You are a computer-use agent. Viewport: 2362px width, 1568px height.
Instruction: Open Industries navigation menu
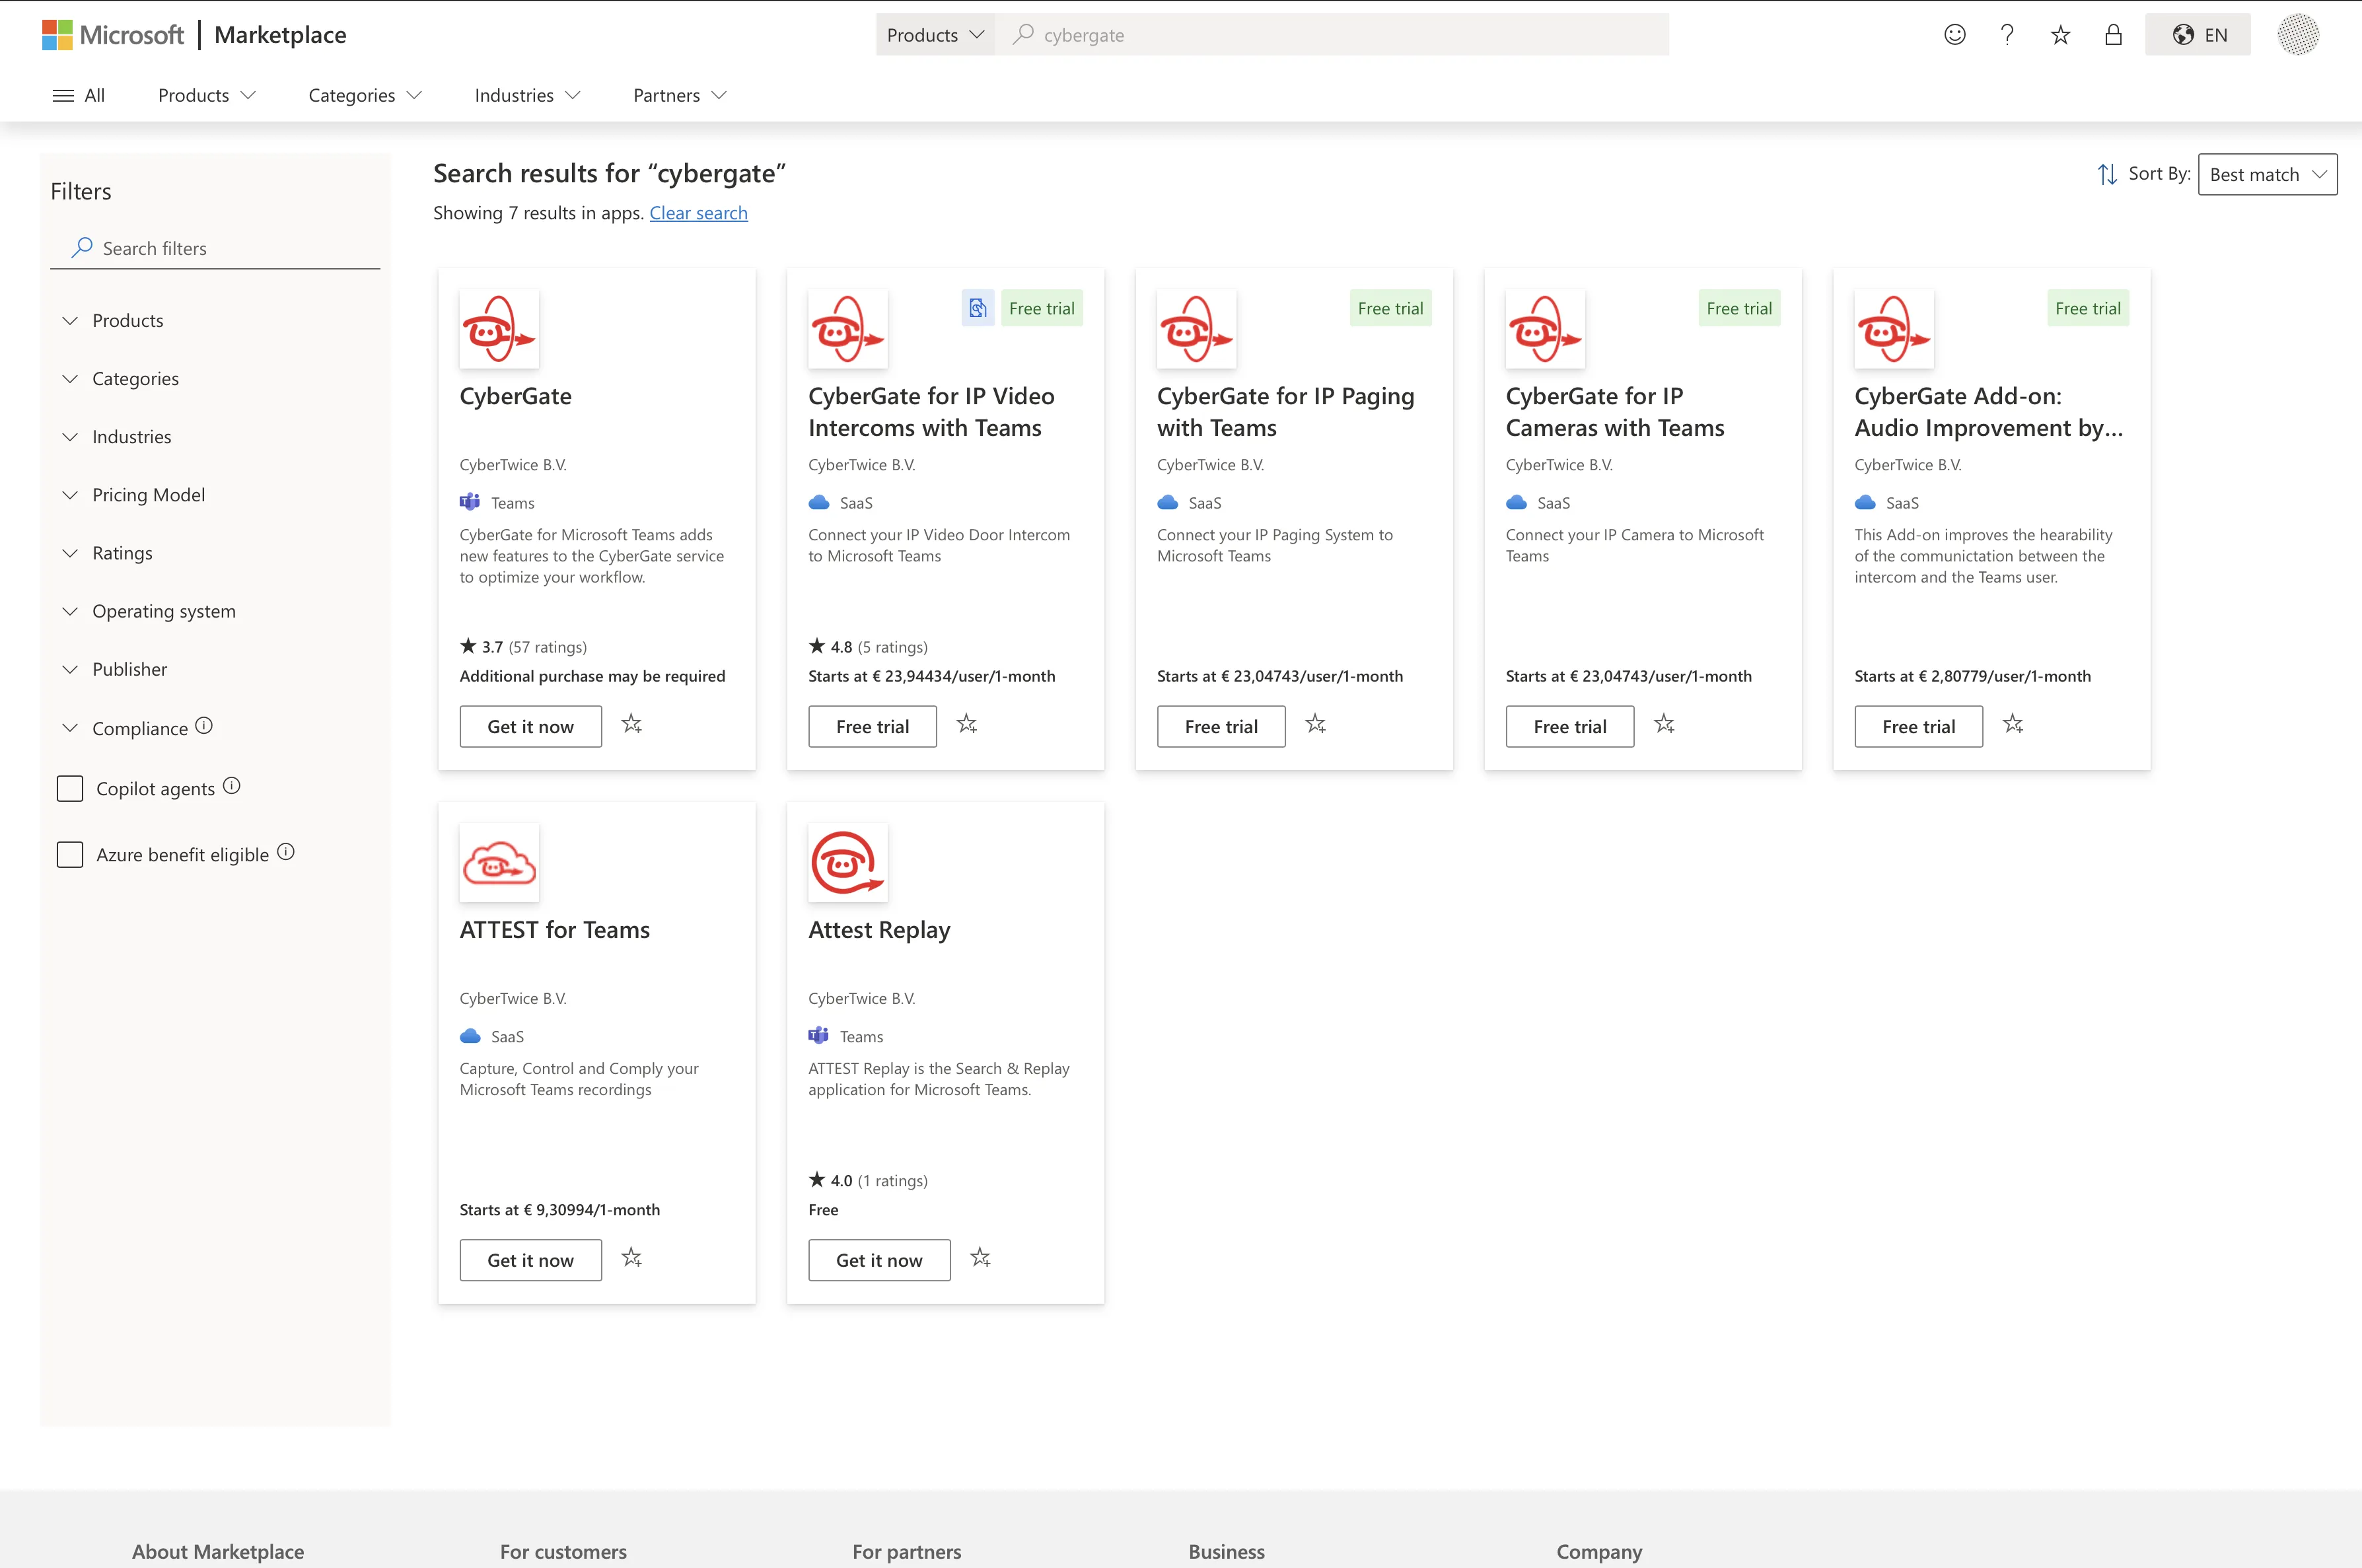(527, 95)
